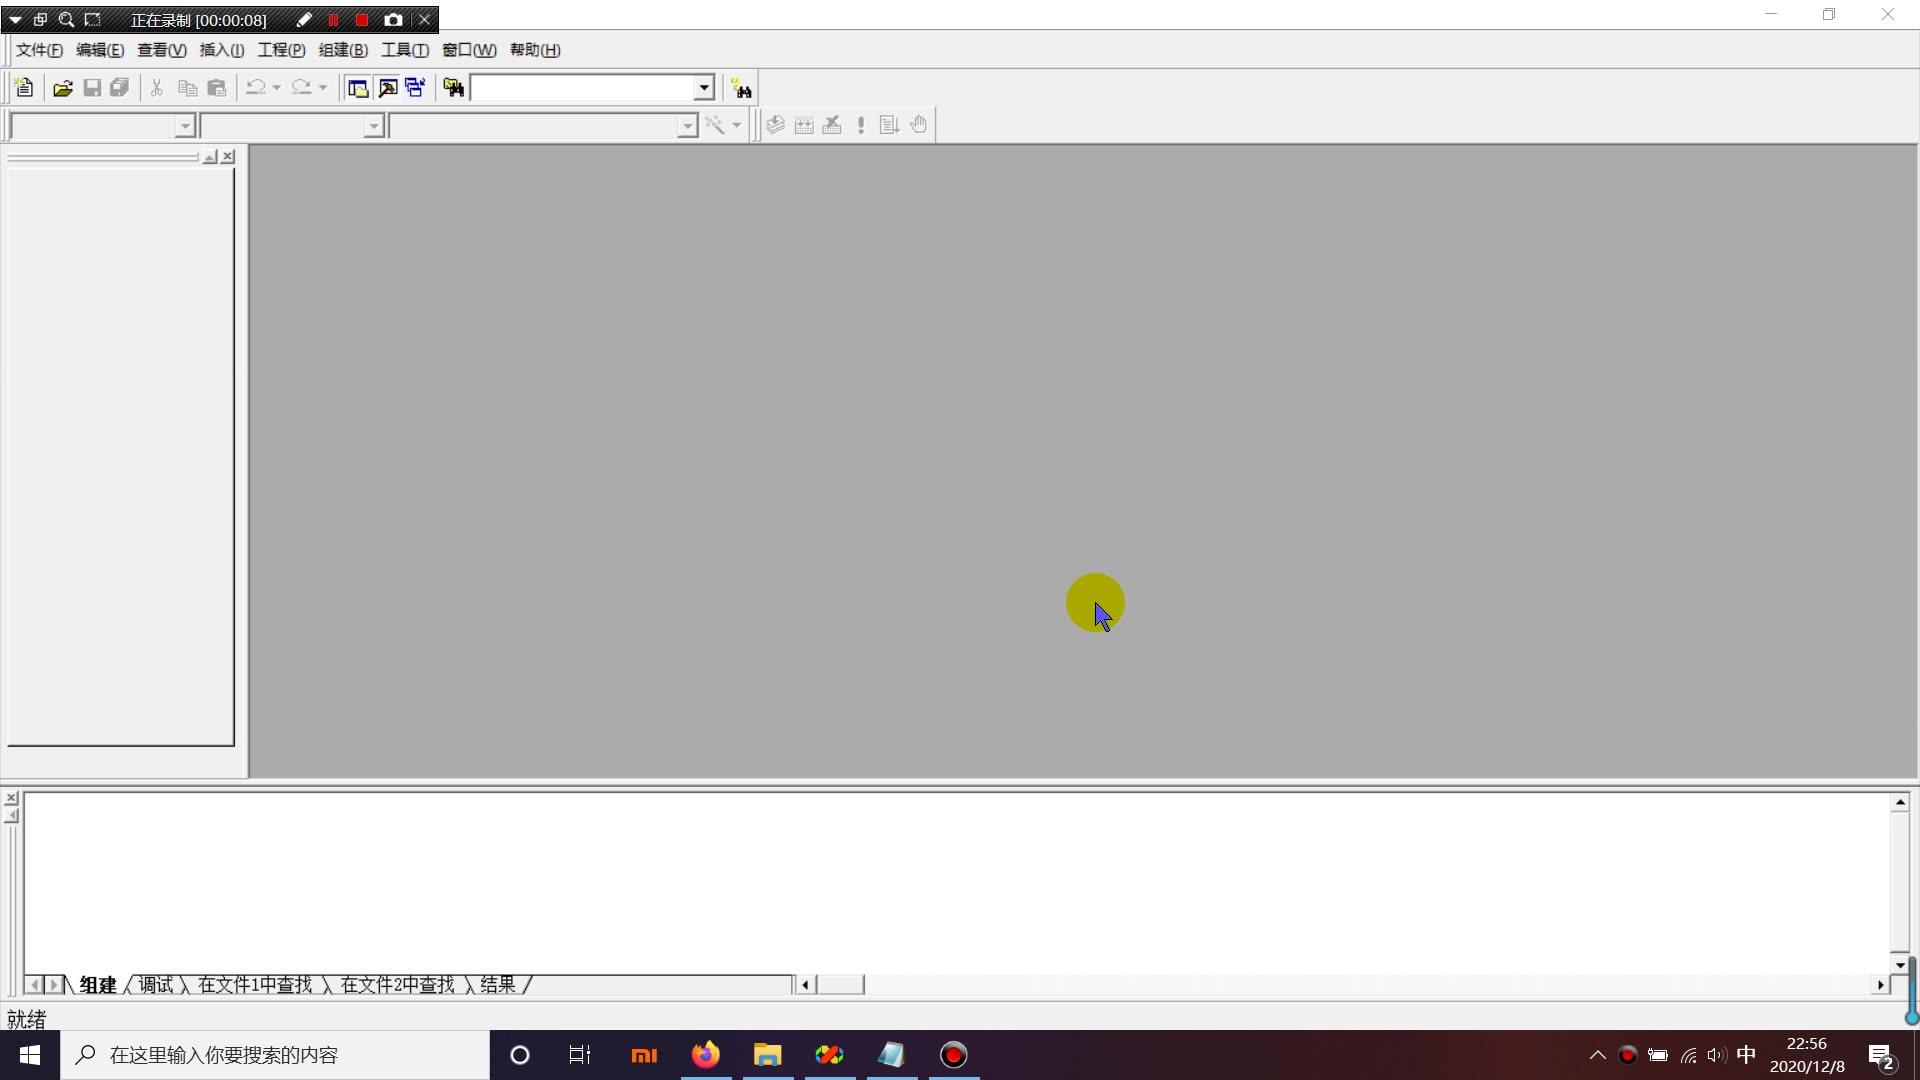Open the WizardBar actions dropdown arrow

click(737, 125)
